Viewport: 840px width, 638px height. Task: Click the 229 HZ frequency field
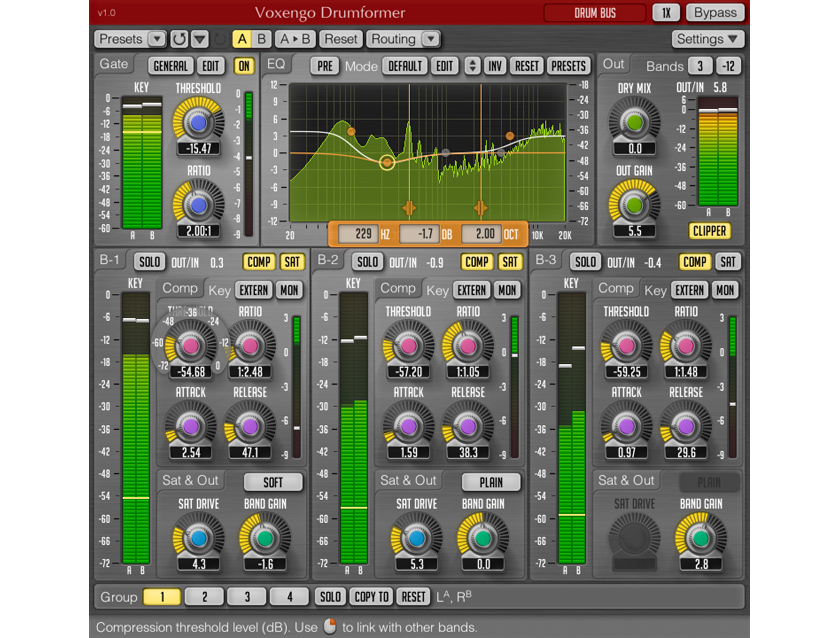(358, 234)
